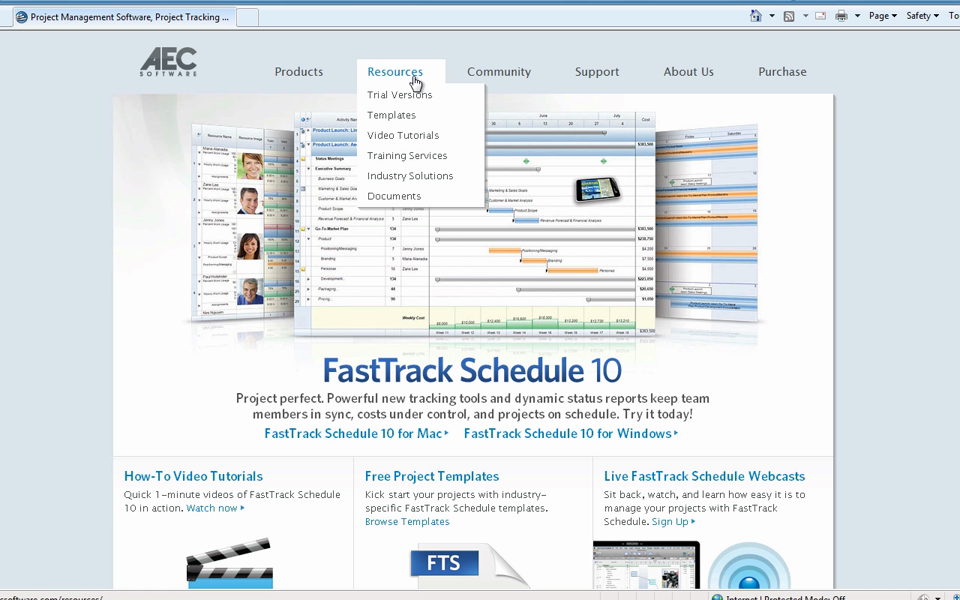This screenshot has height=600, width=960.
Task: Open the About Us navigation menu
Action: pyautogui.click(x=688, y=72)
